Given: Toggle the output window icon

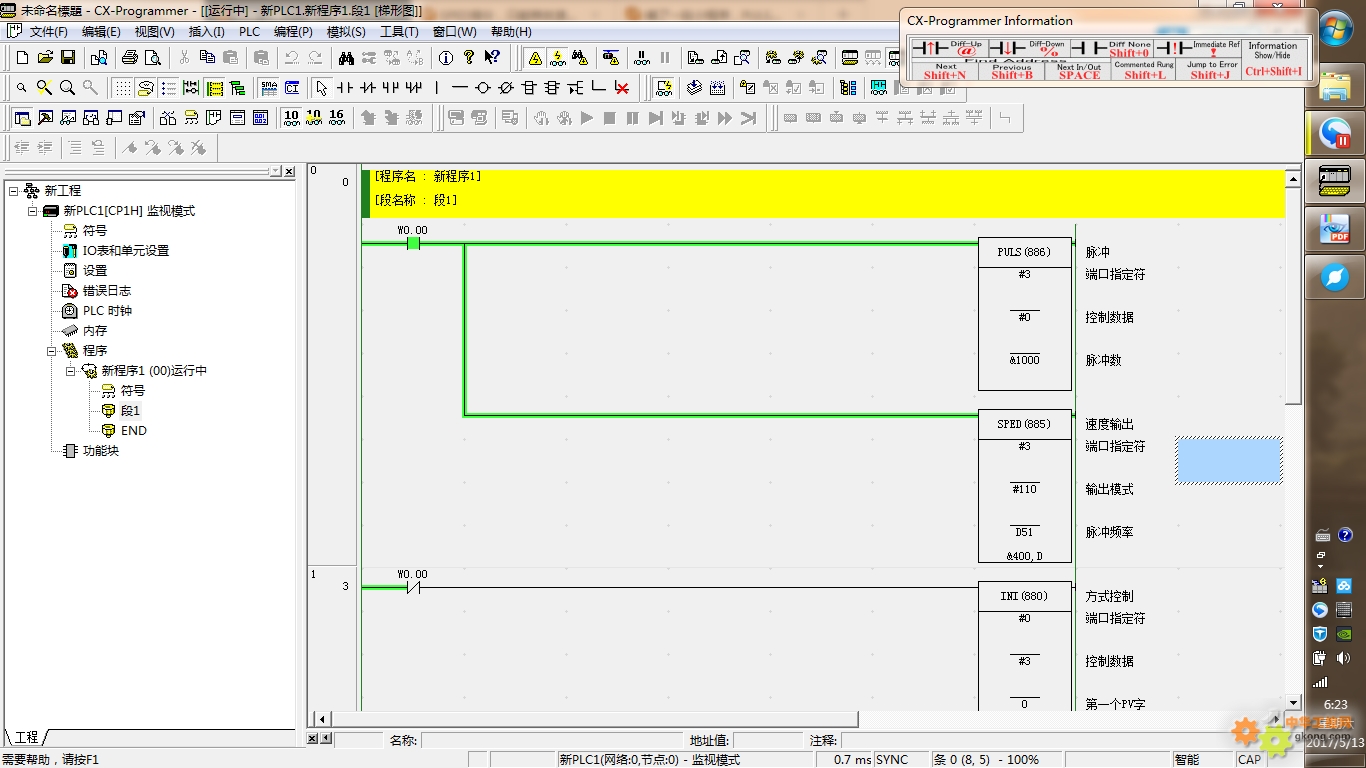Looking at the screenshot, I should click(45, 118).
